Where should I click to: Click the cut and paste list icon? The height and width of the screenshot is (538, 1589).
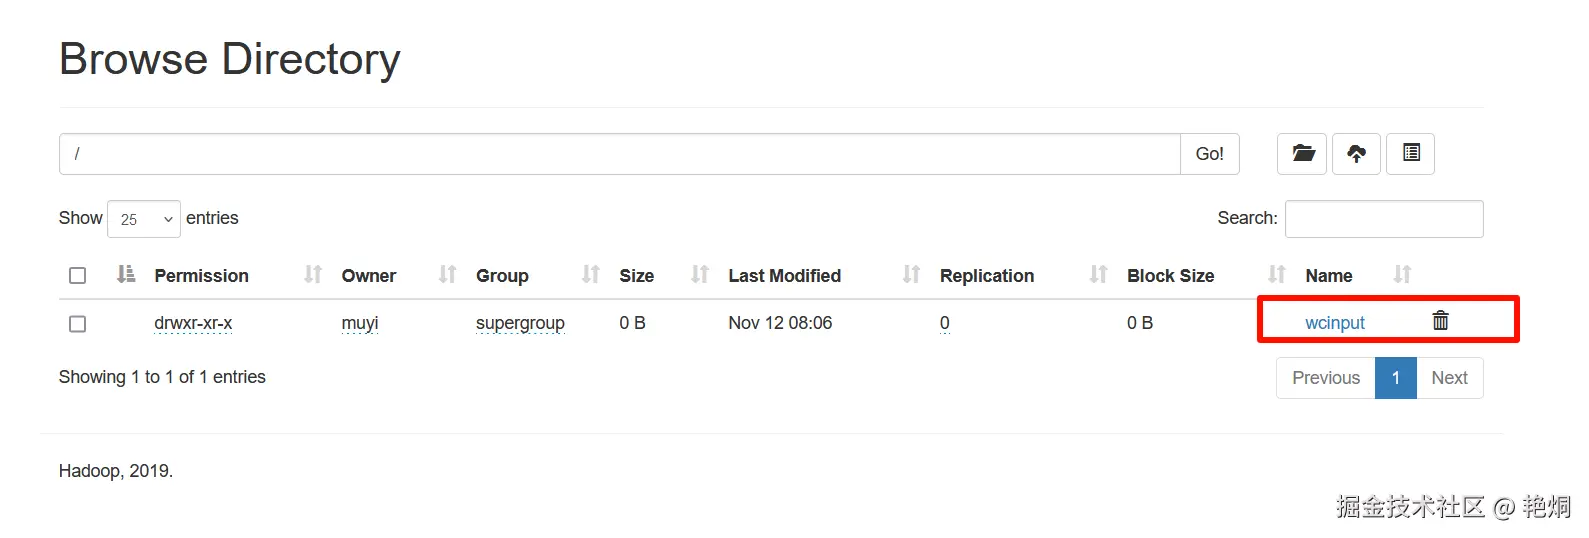pyautogui.click(x=1410, y=154)
